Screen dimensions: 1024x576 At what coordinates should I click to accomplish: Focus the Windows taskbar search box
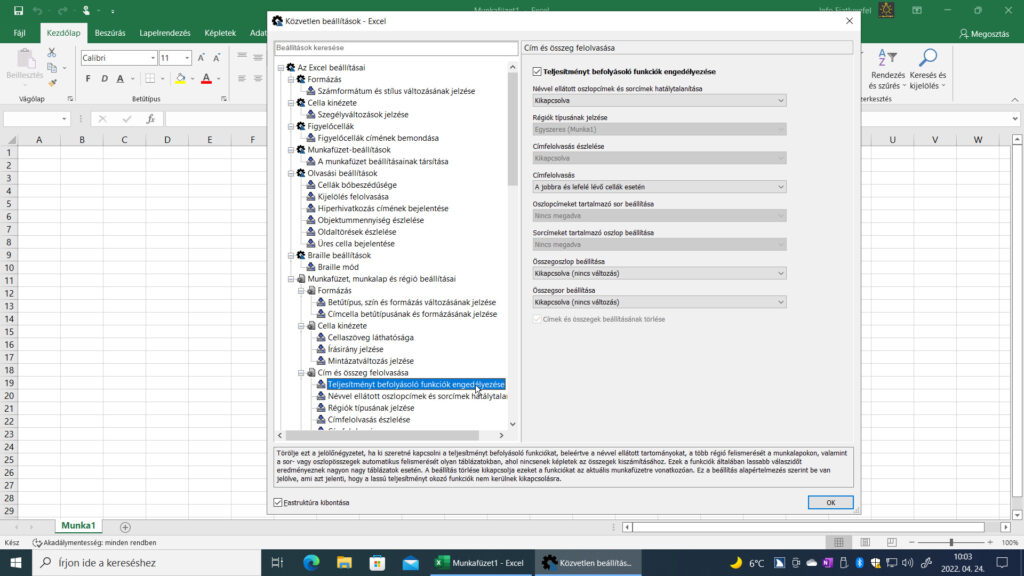click(x=147, y=562)
